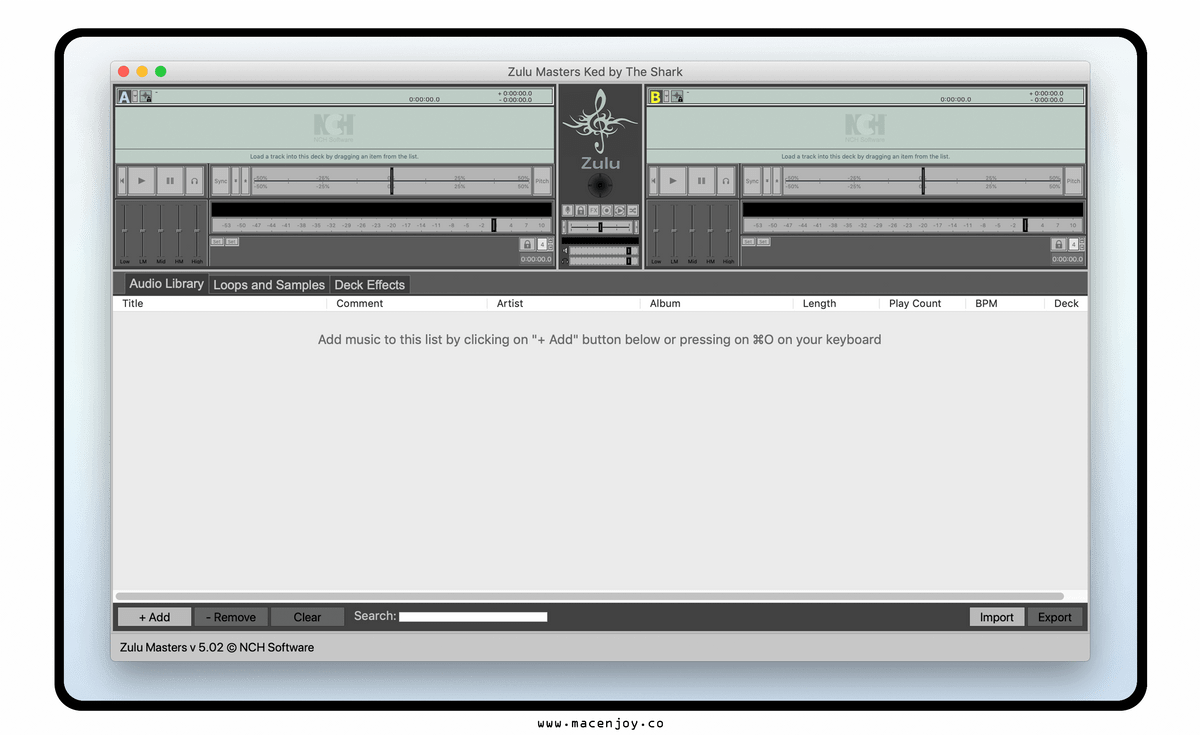
Task: Click the Deck B volume gain slider handle
Action: [1024, 225]
